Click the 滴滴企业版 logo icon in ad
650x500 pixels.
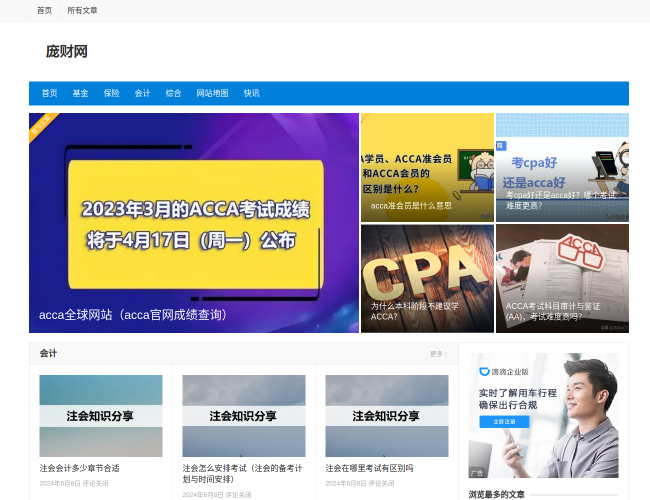[484, 371]
